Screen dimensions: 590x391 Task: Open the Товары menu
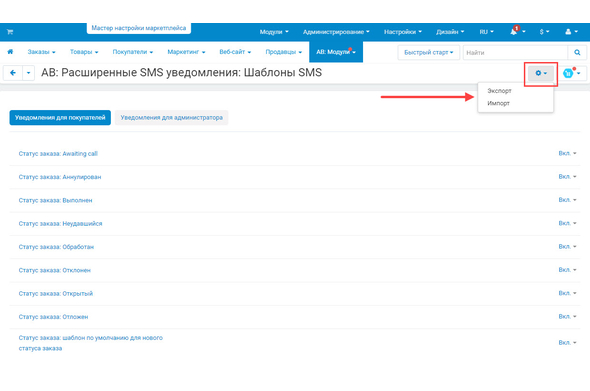click(x=84, y=52)
